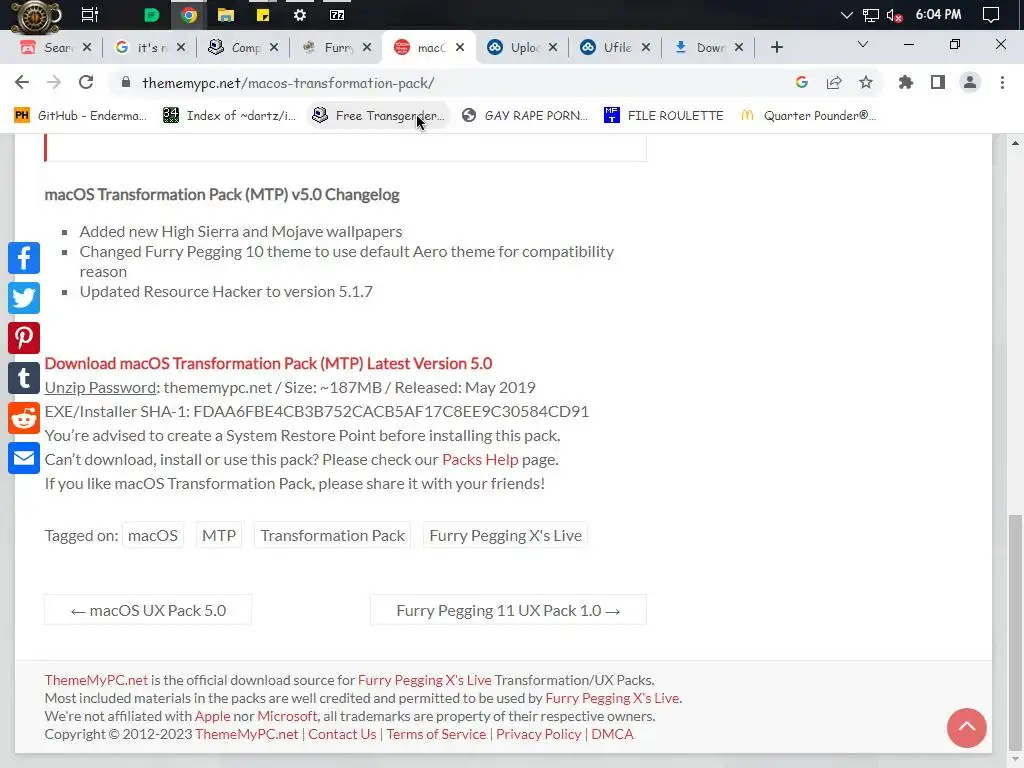The image size is (1024, 768).
Task: Bookmark this page with star icon
Action: click(865, 82)
